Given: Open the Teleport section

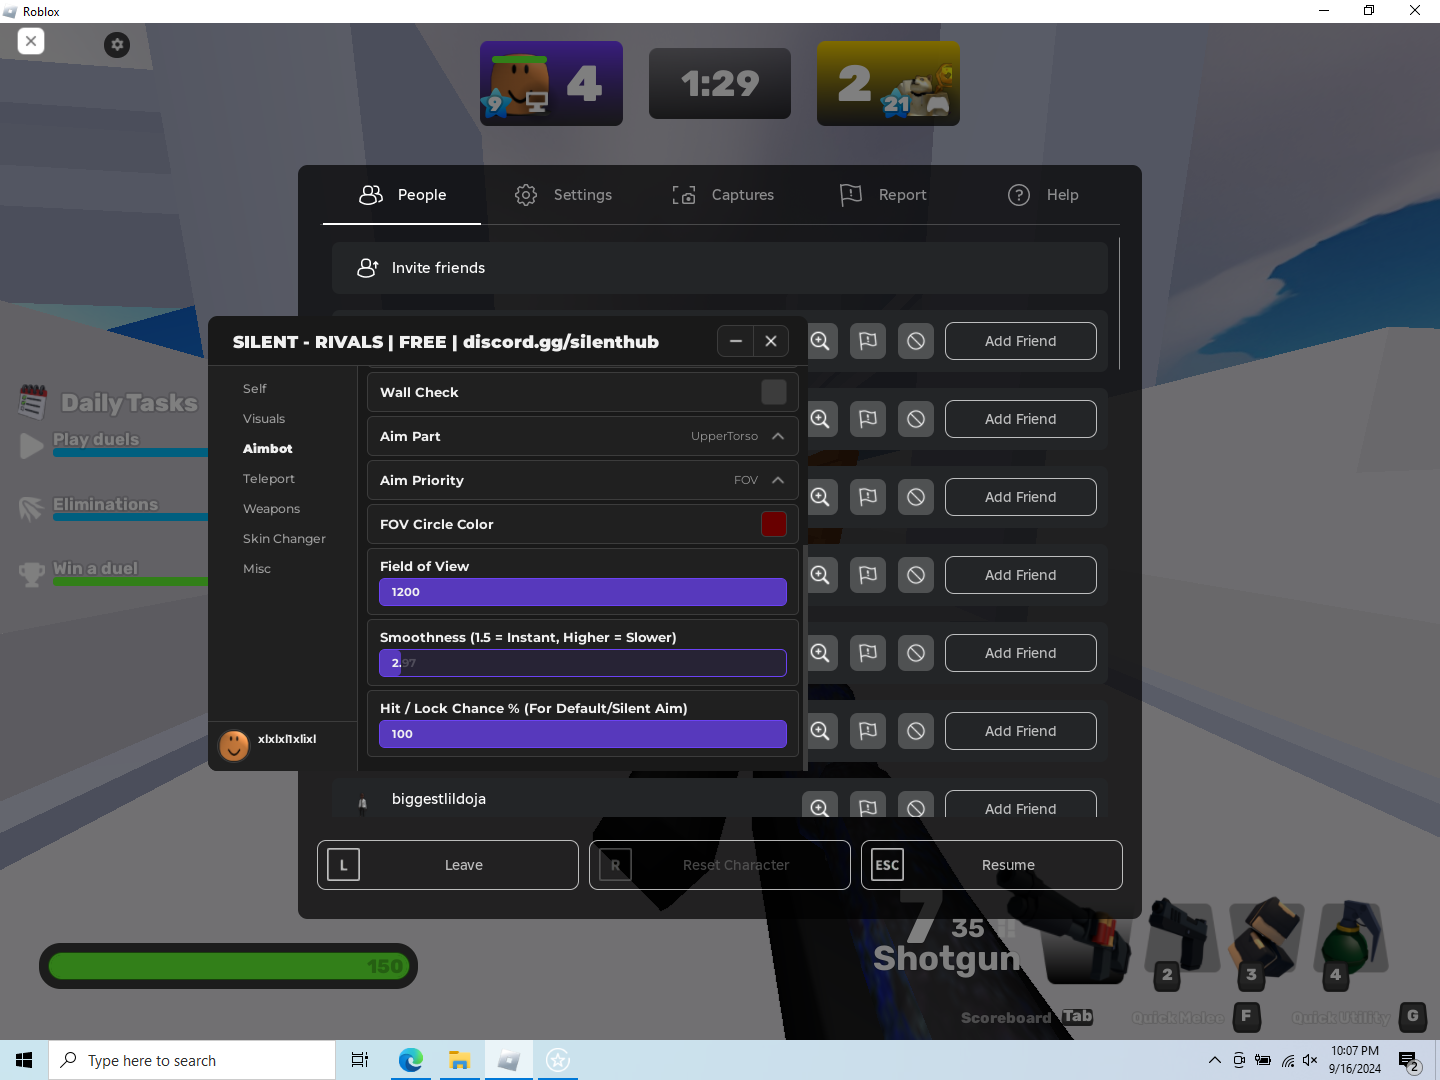Looking at the screenshot, I should 269,479.
